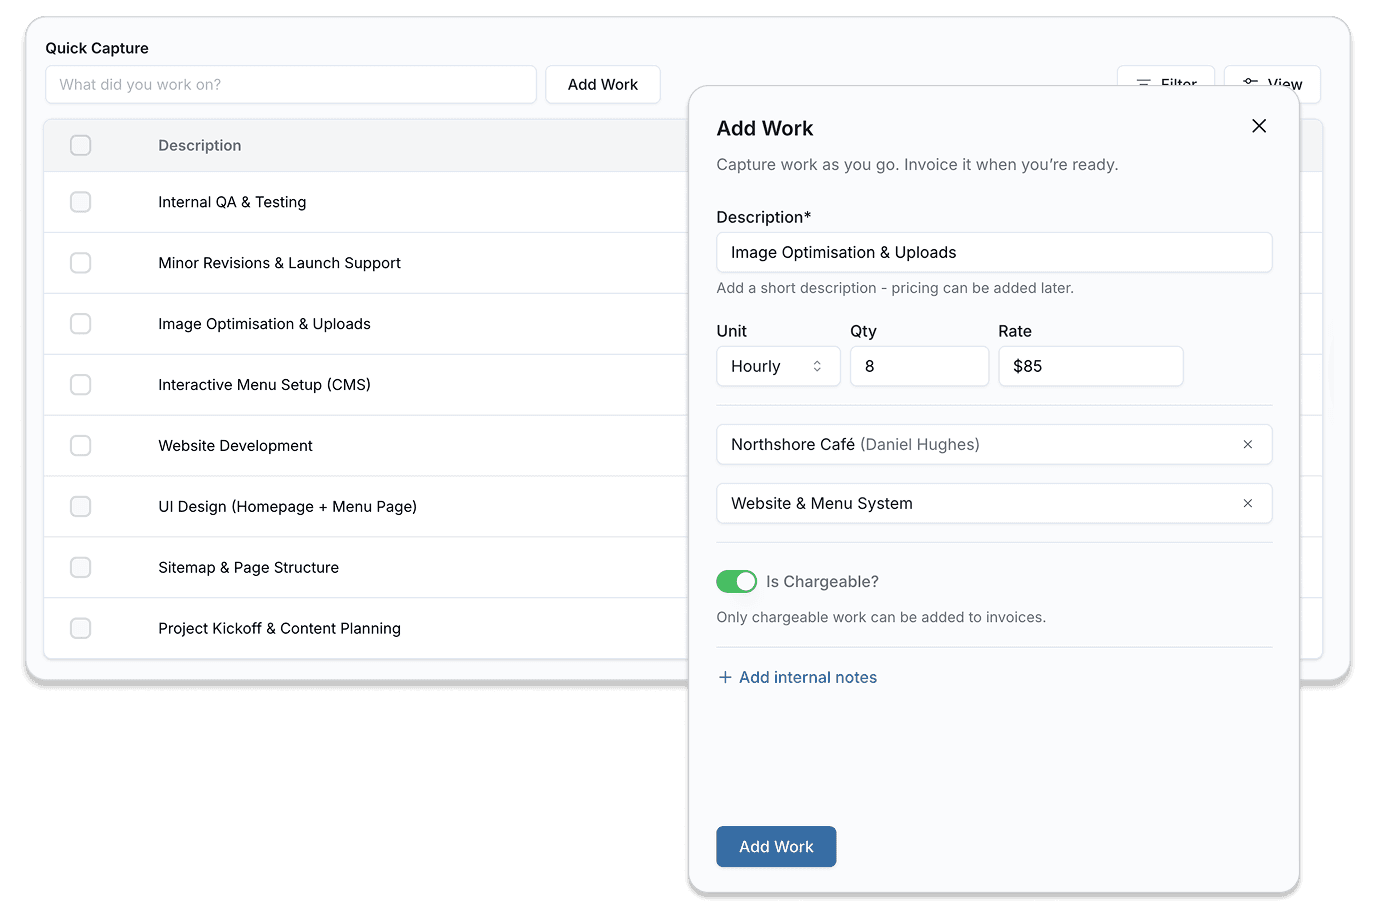1375x917 pixels.
Task: Tick the select-all checkbox in header
Action: coord(81,145)
